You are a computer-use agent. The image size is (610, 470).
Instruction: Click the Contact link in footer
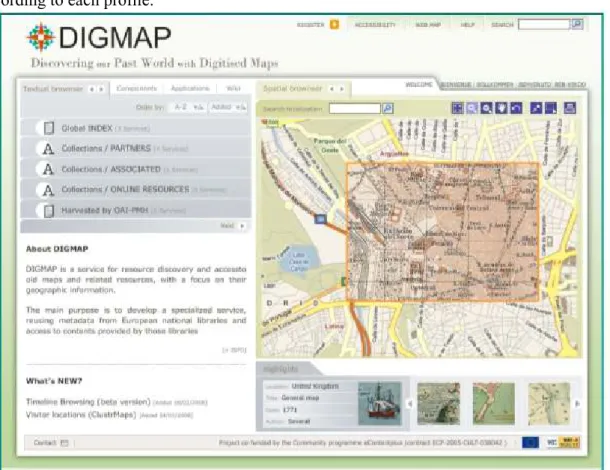tap(45, 443)
